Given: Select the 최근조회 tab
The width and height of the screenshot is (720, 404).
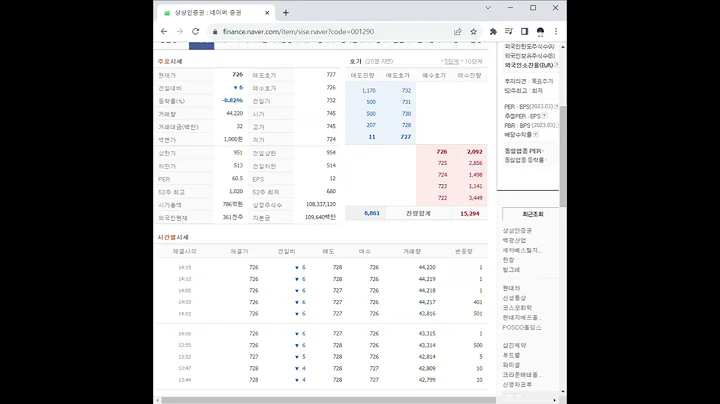Looking at the screenshot, I should [x=532, y=214].
